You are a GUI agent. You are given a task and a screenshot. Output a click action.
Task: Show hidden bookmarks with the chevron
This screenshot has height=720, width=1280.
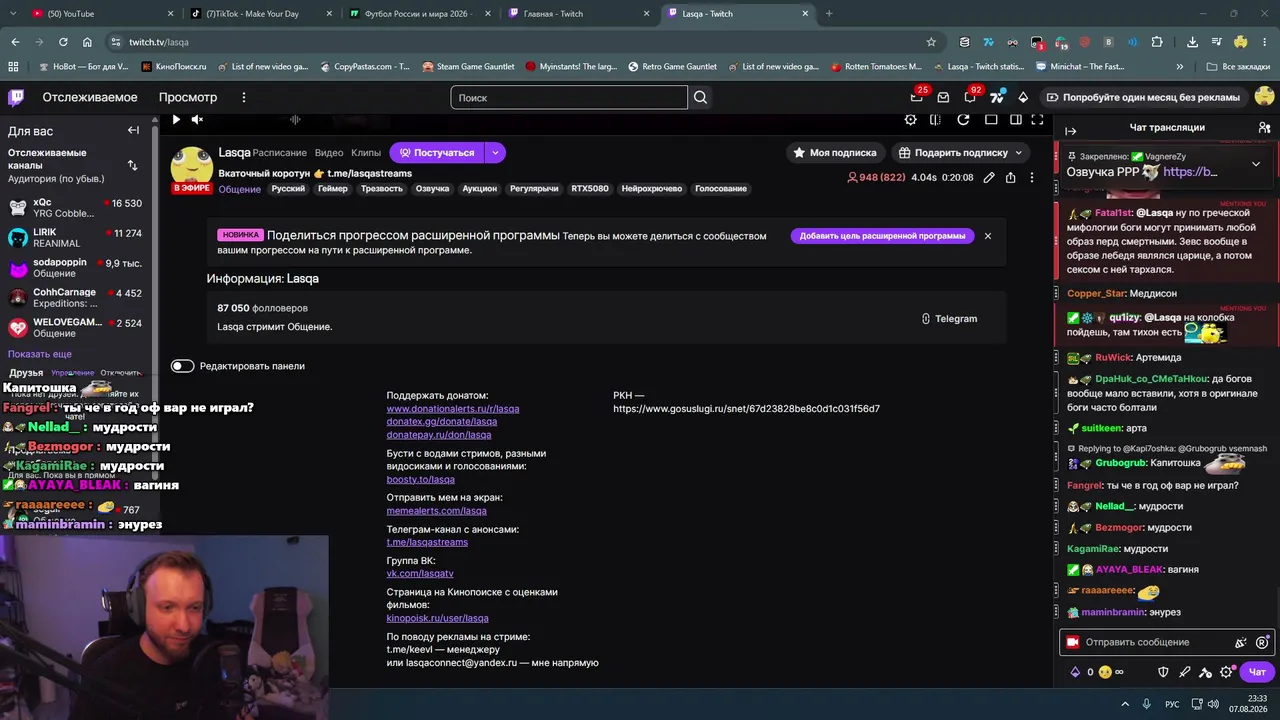click(1180, 67)
